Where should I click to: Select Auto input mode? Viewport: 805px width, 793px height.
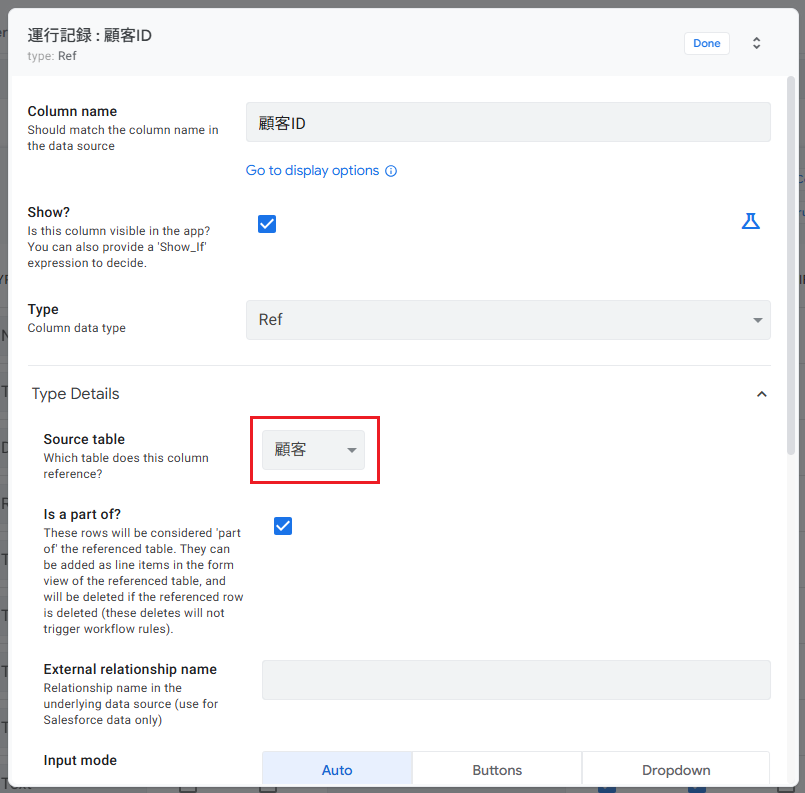pos(337,770)
